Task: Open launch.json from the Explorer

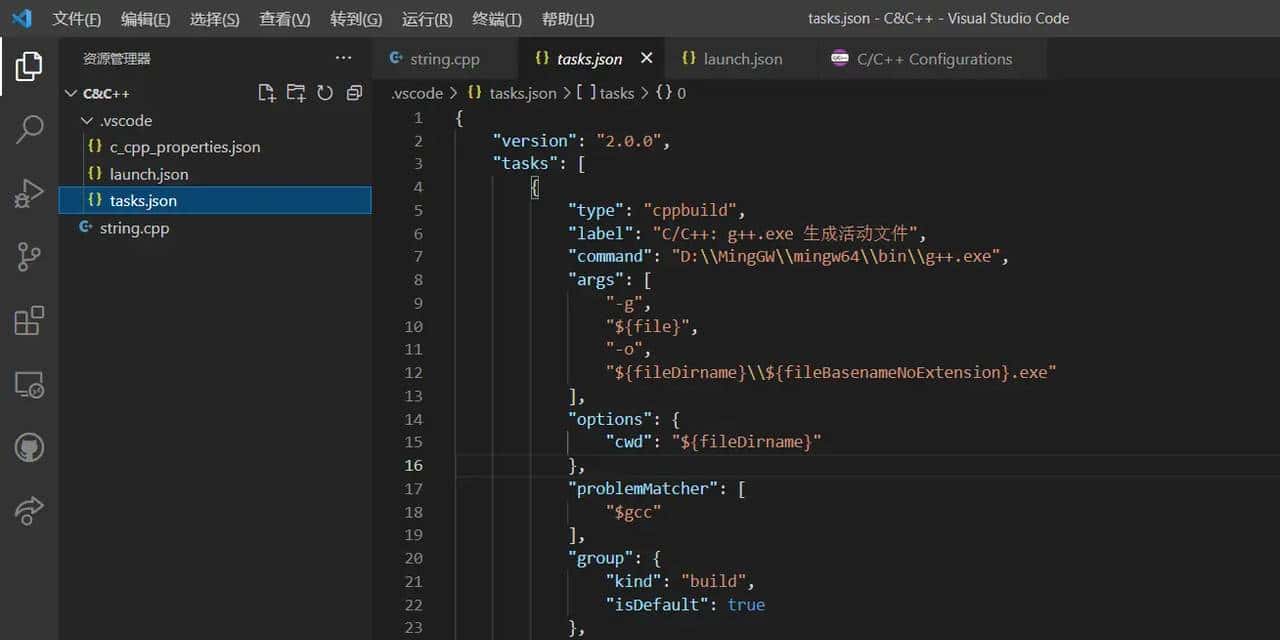Action: (147, 174)
